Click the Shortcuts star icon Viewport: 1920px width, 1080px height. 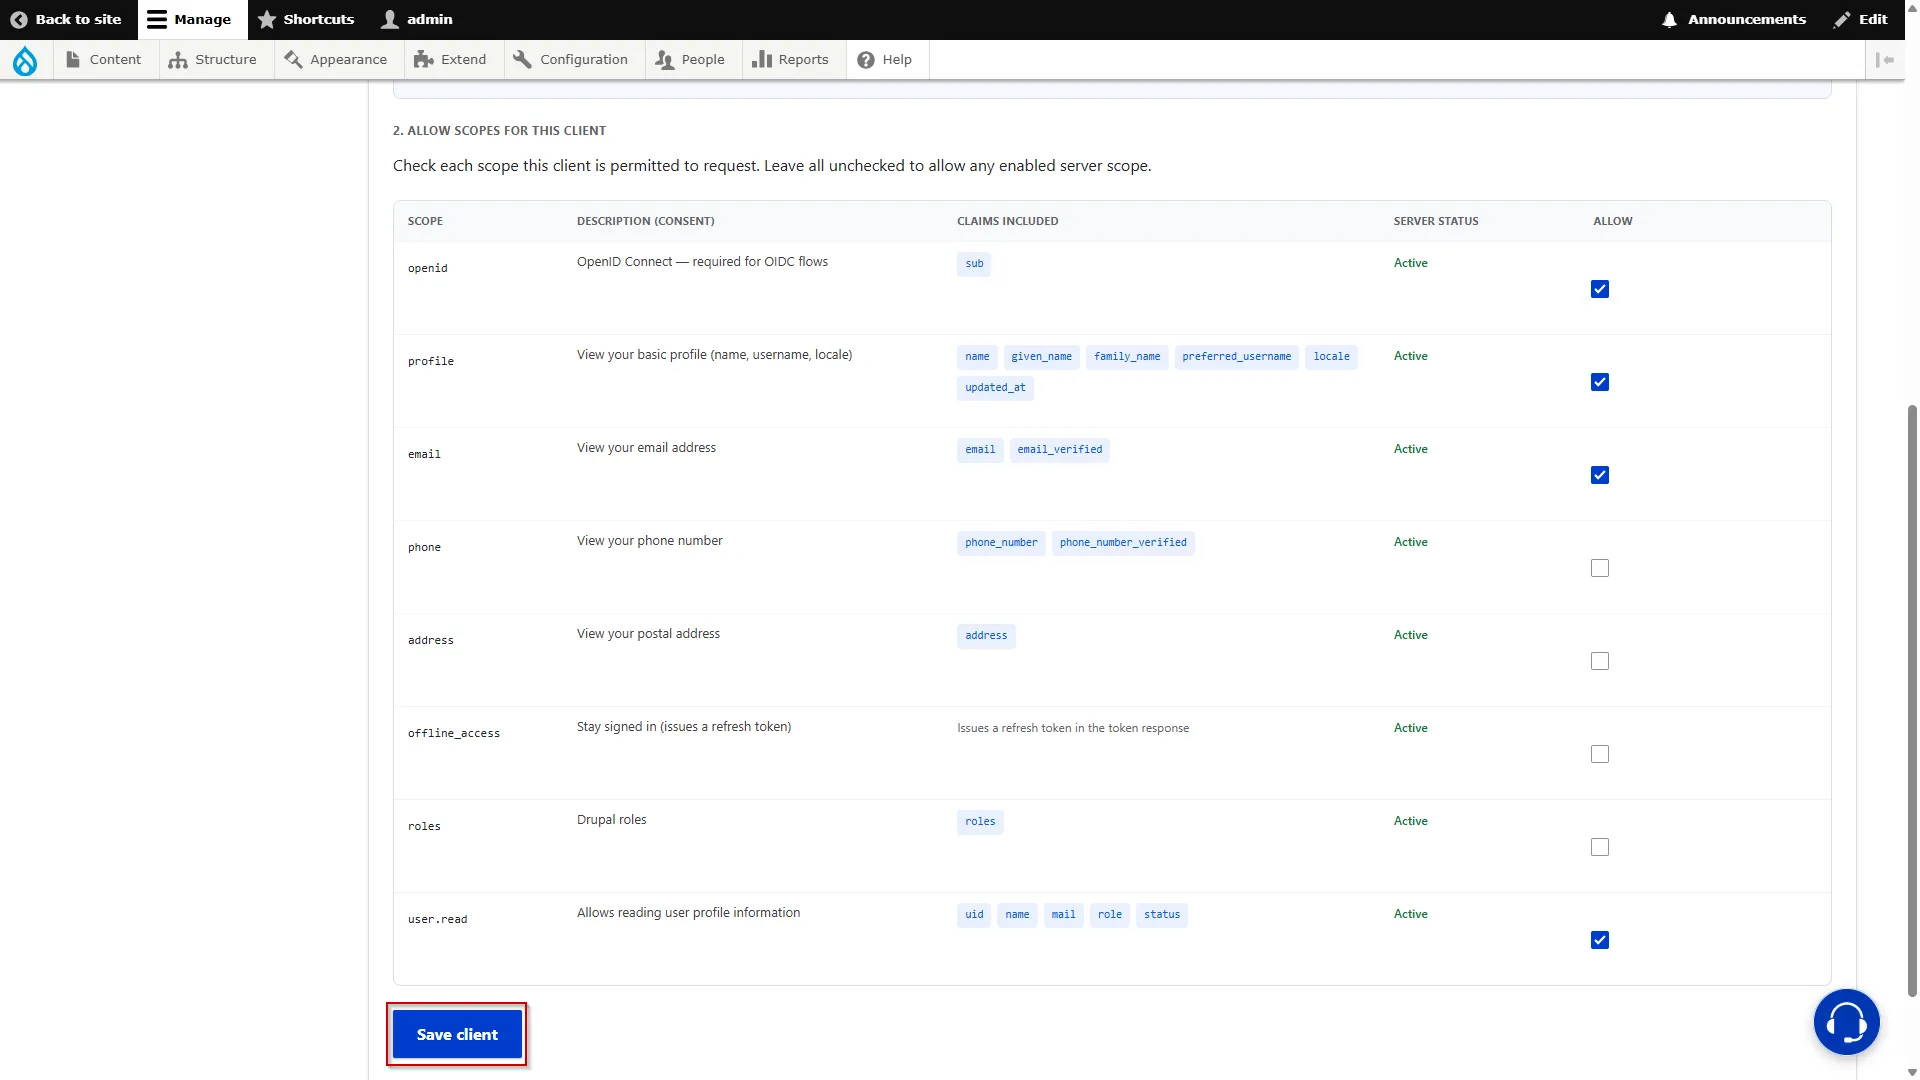pyautogui.click(x=267, y=20)
